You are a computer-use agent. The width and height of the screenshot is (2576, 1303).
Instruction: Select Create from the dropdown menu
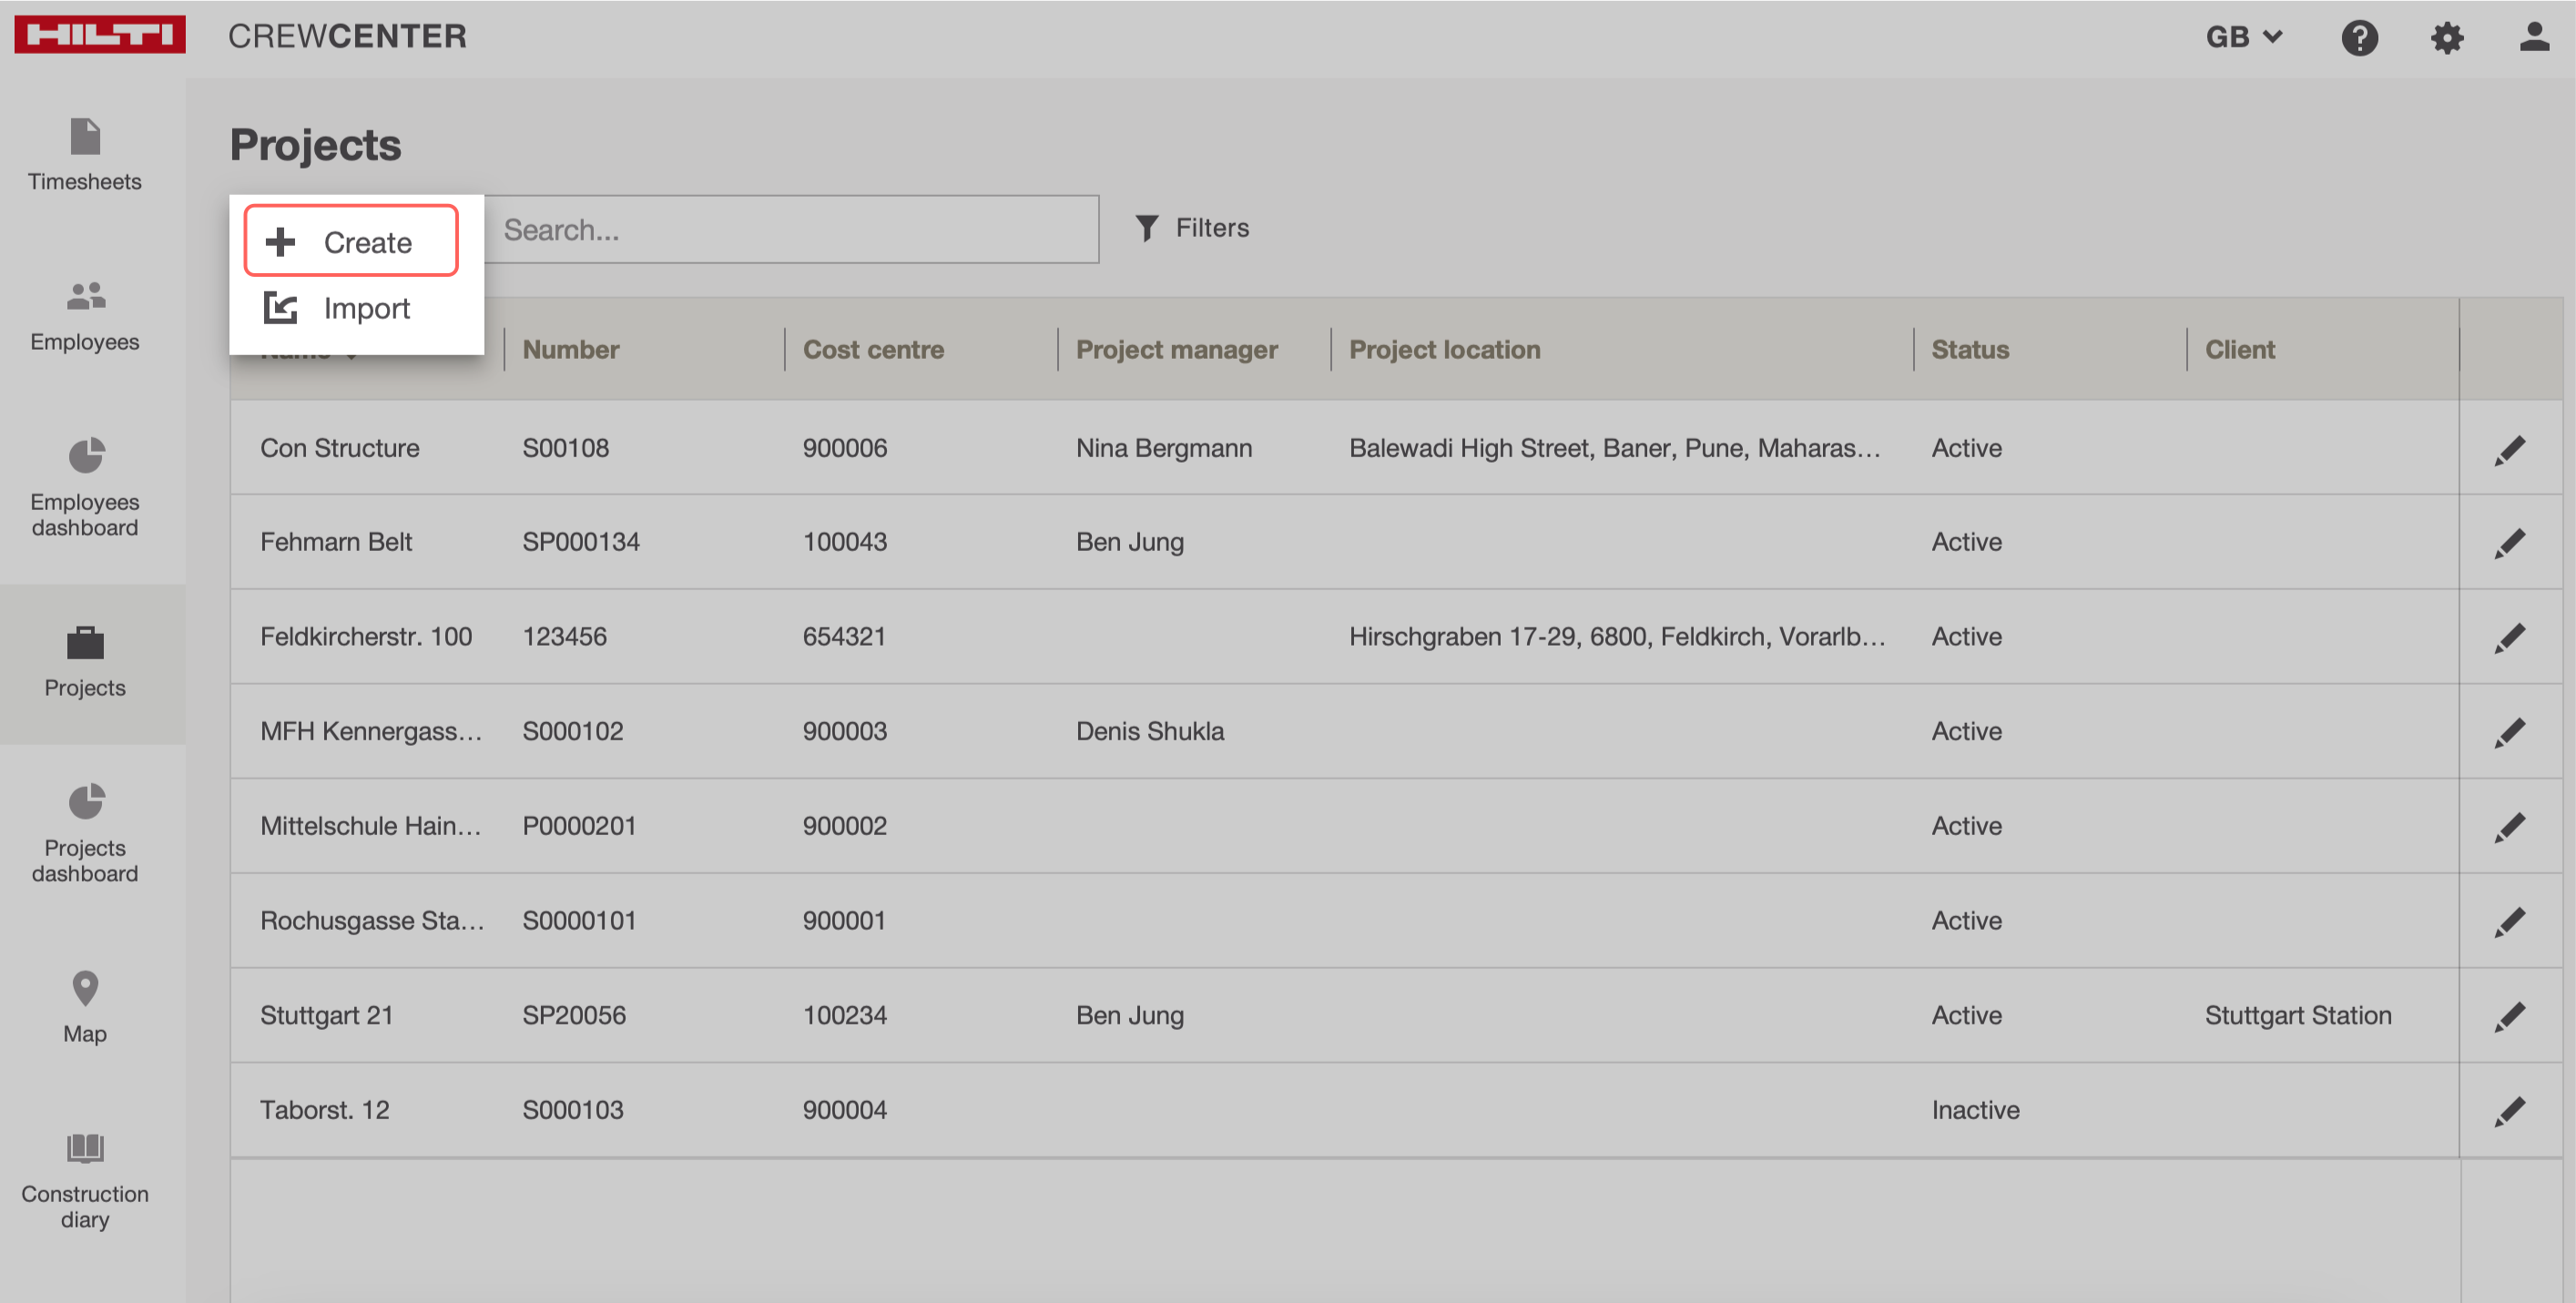pyautogui.click(x=351, y=241)
